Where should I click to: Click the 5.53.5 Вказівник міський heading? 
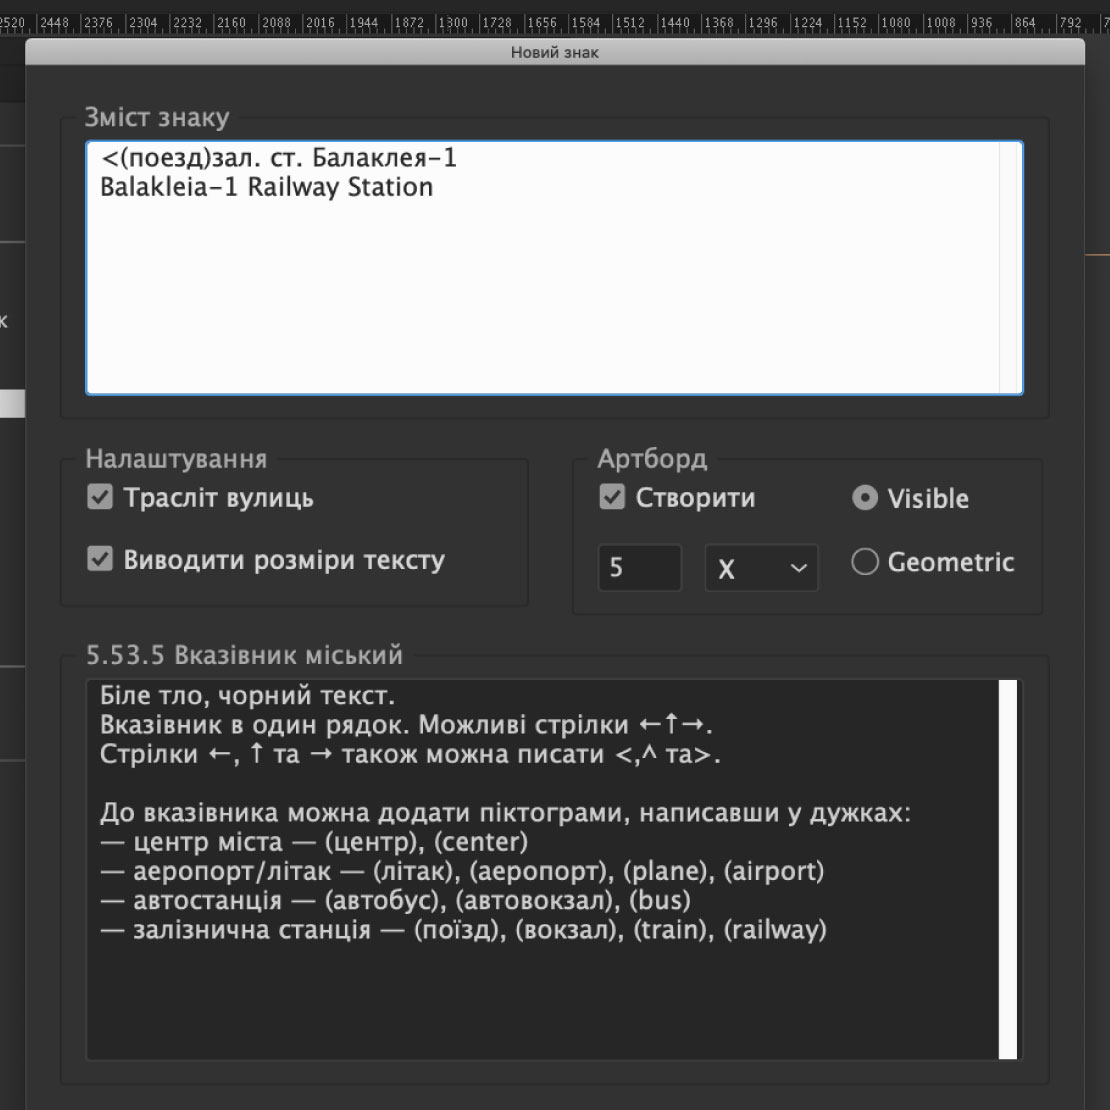pyautogui.click(x=245, y=656)
